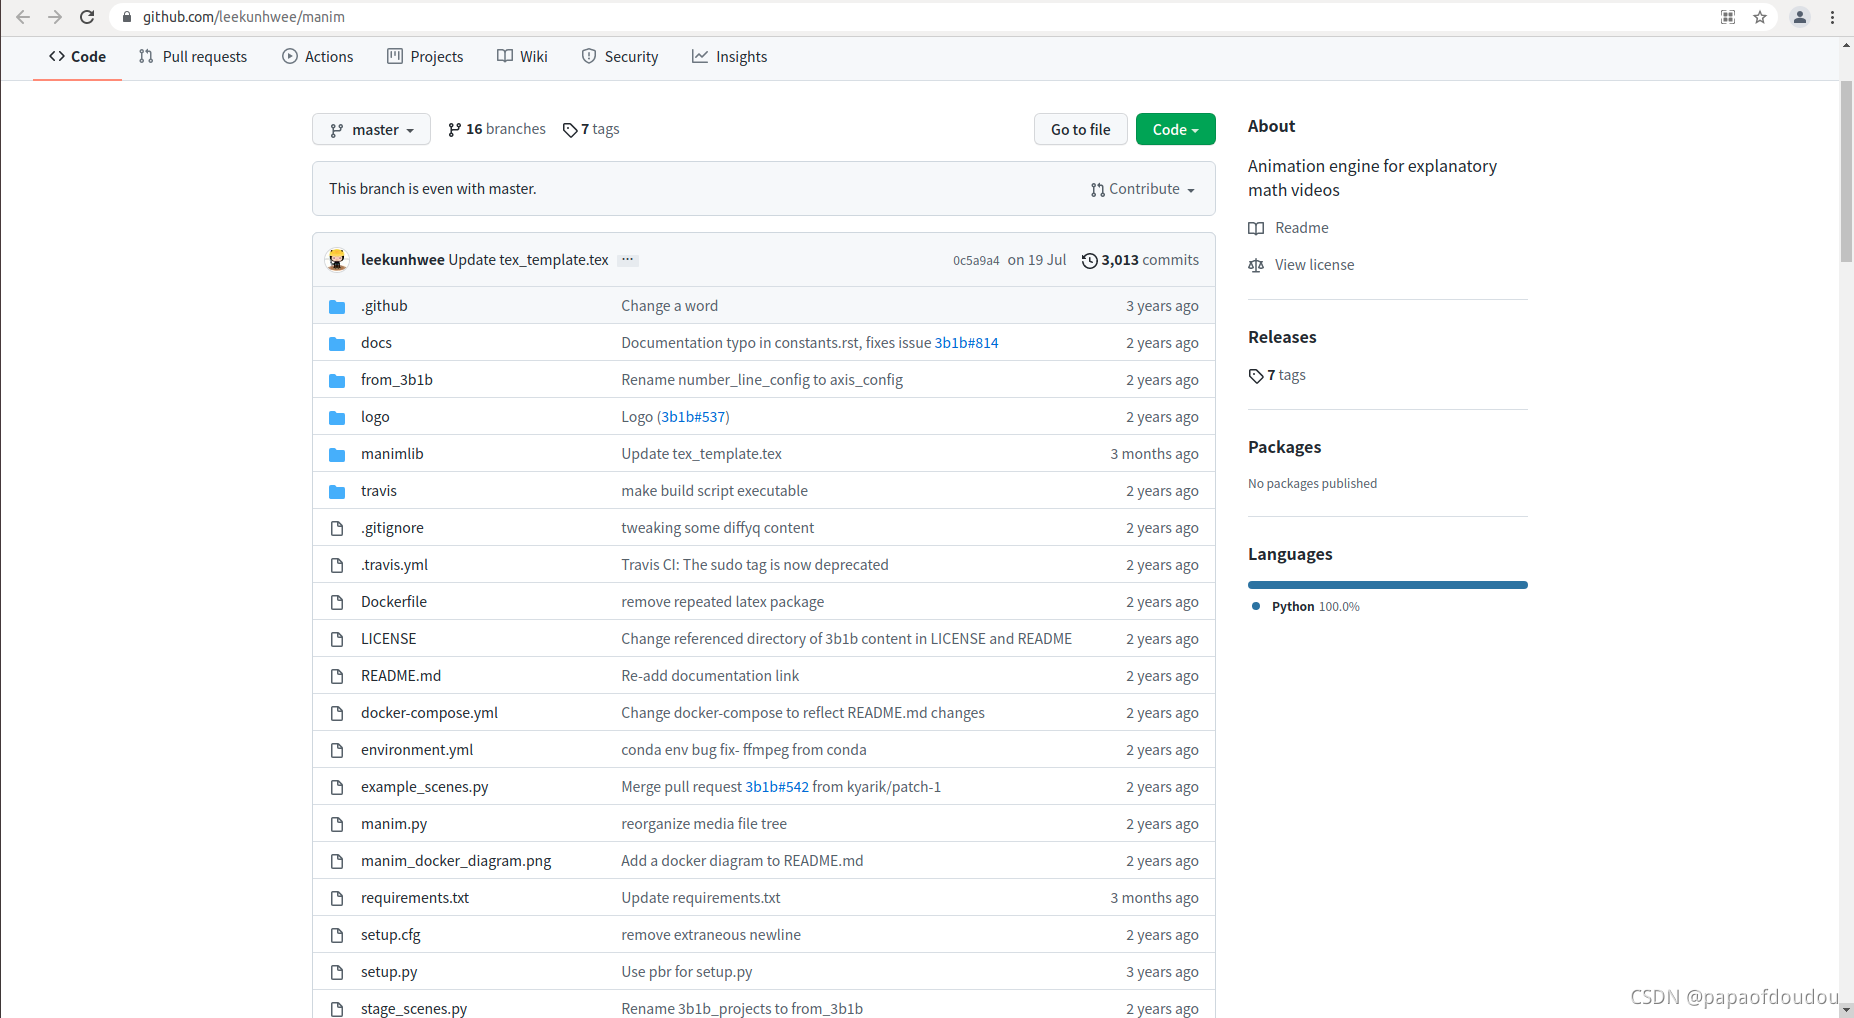Open commit hash 0c5a9a4
Screen dimensions: 1854x1018
pyautogui.click(x=976, y=260)
